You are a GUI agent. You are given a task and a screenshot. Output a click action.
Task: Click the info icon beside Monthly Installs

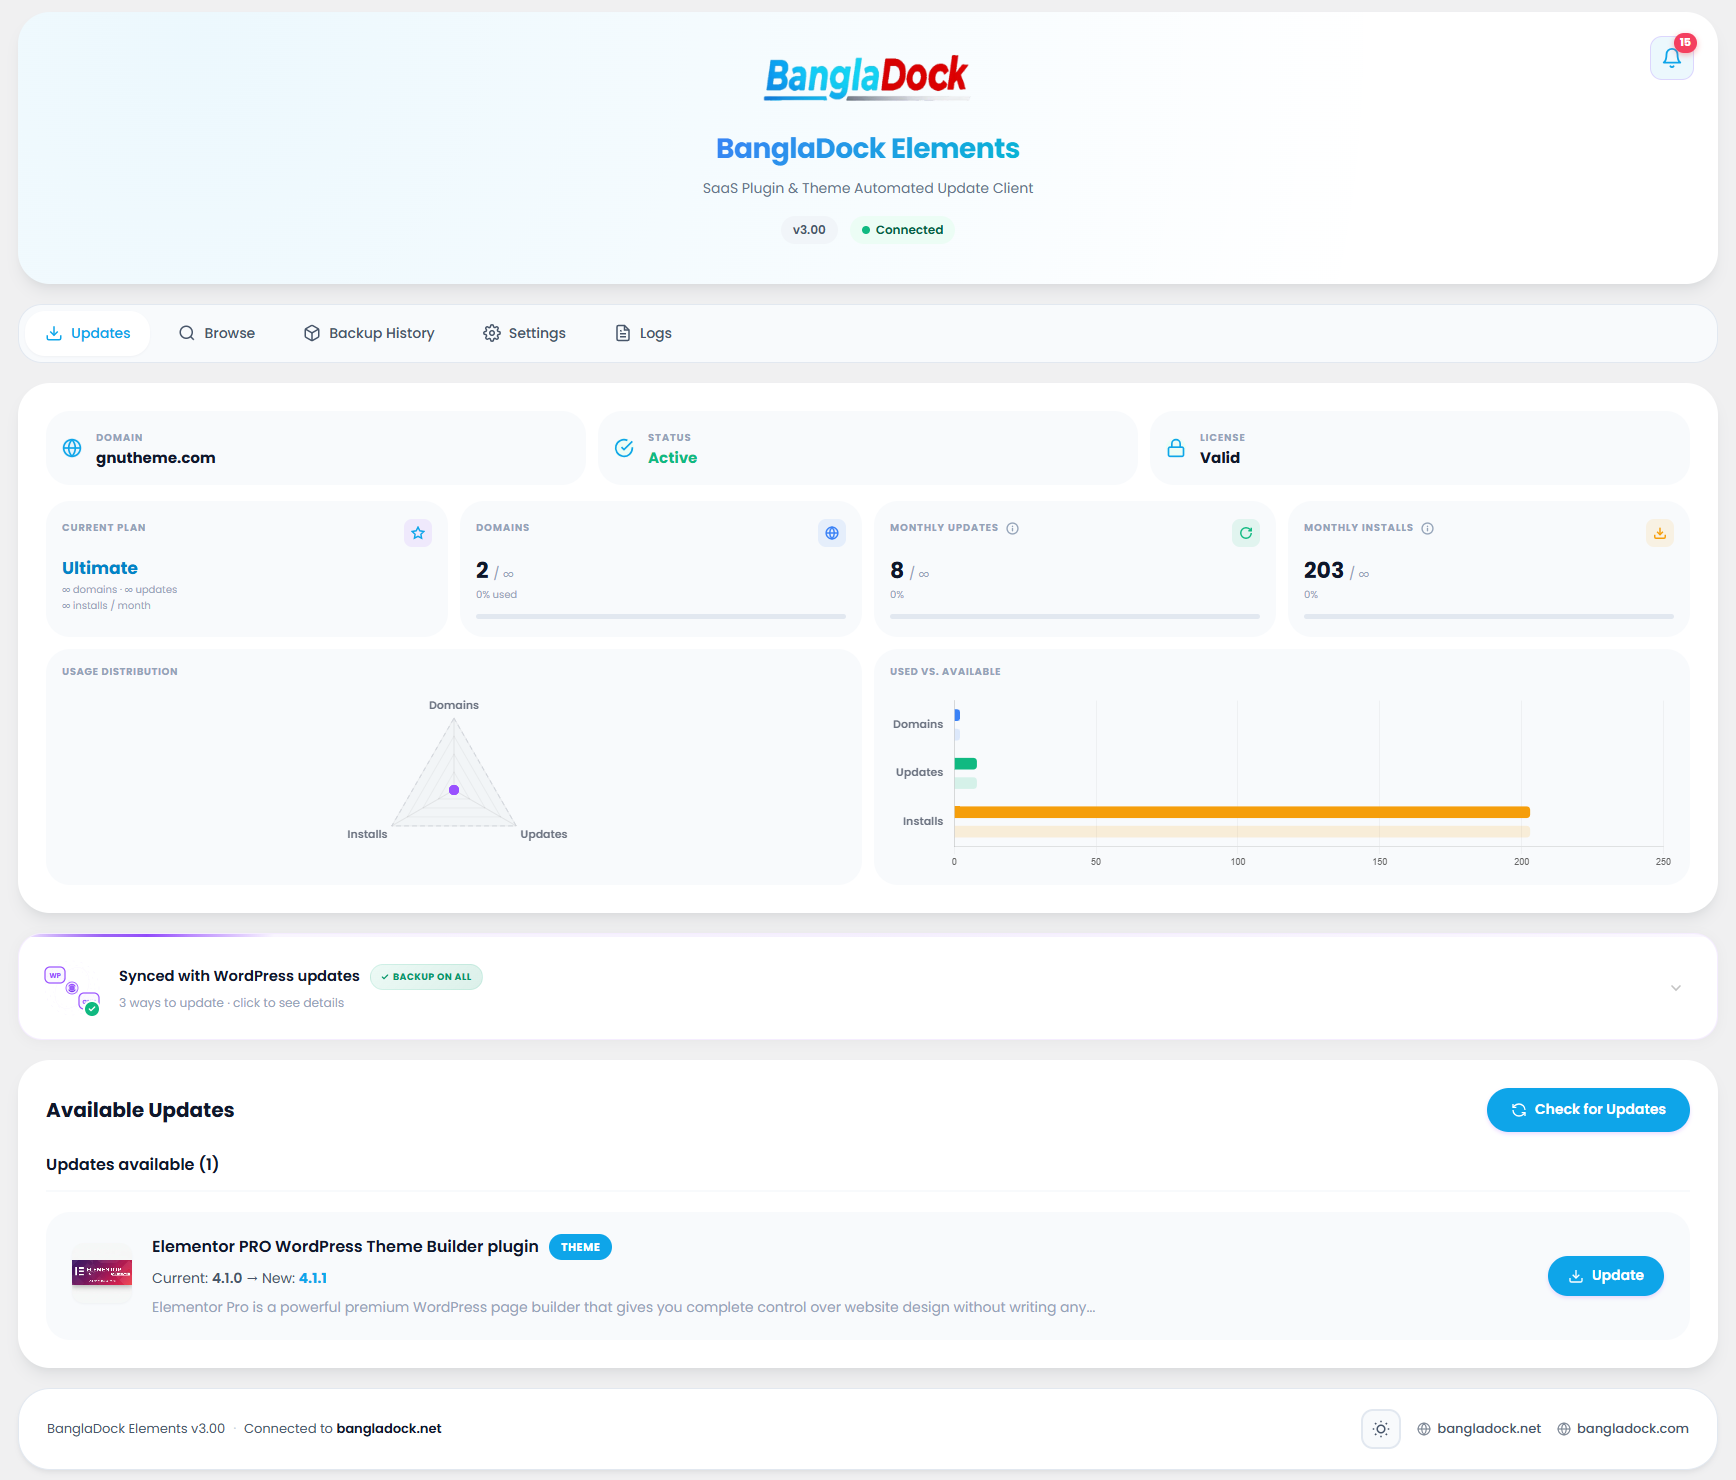pyautogui.click(x=1427, y=528)
